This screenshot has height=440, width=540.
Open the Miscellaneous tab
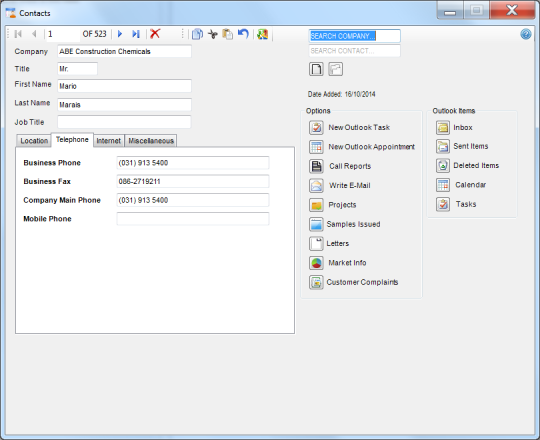[x=151, y=140]
